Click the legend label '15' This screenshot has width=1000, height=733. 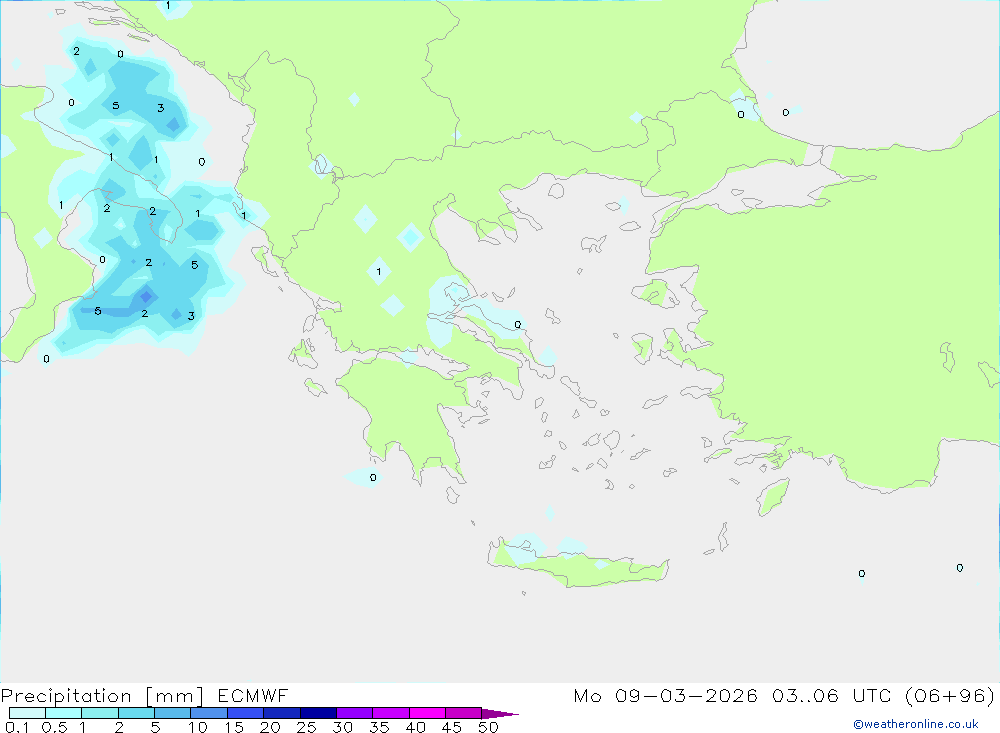234,727
